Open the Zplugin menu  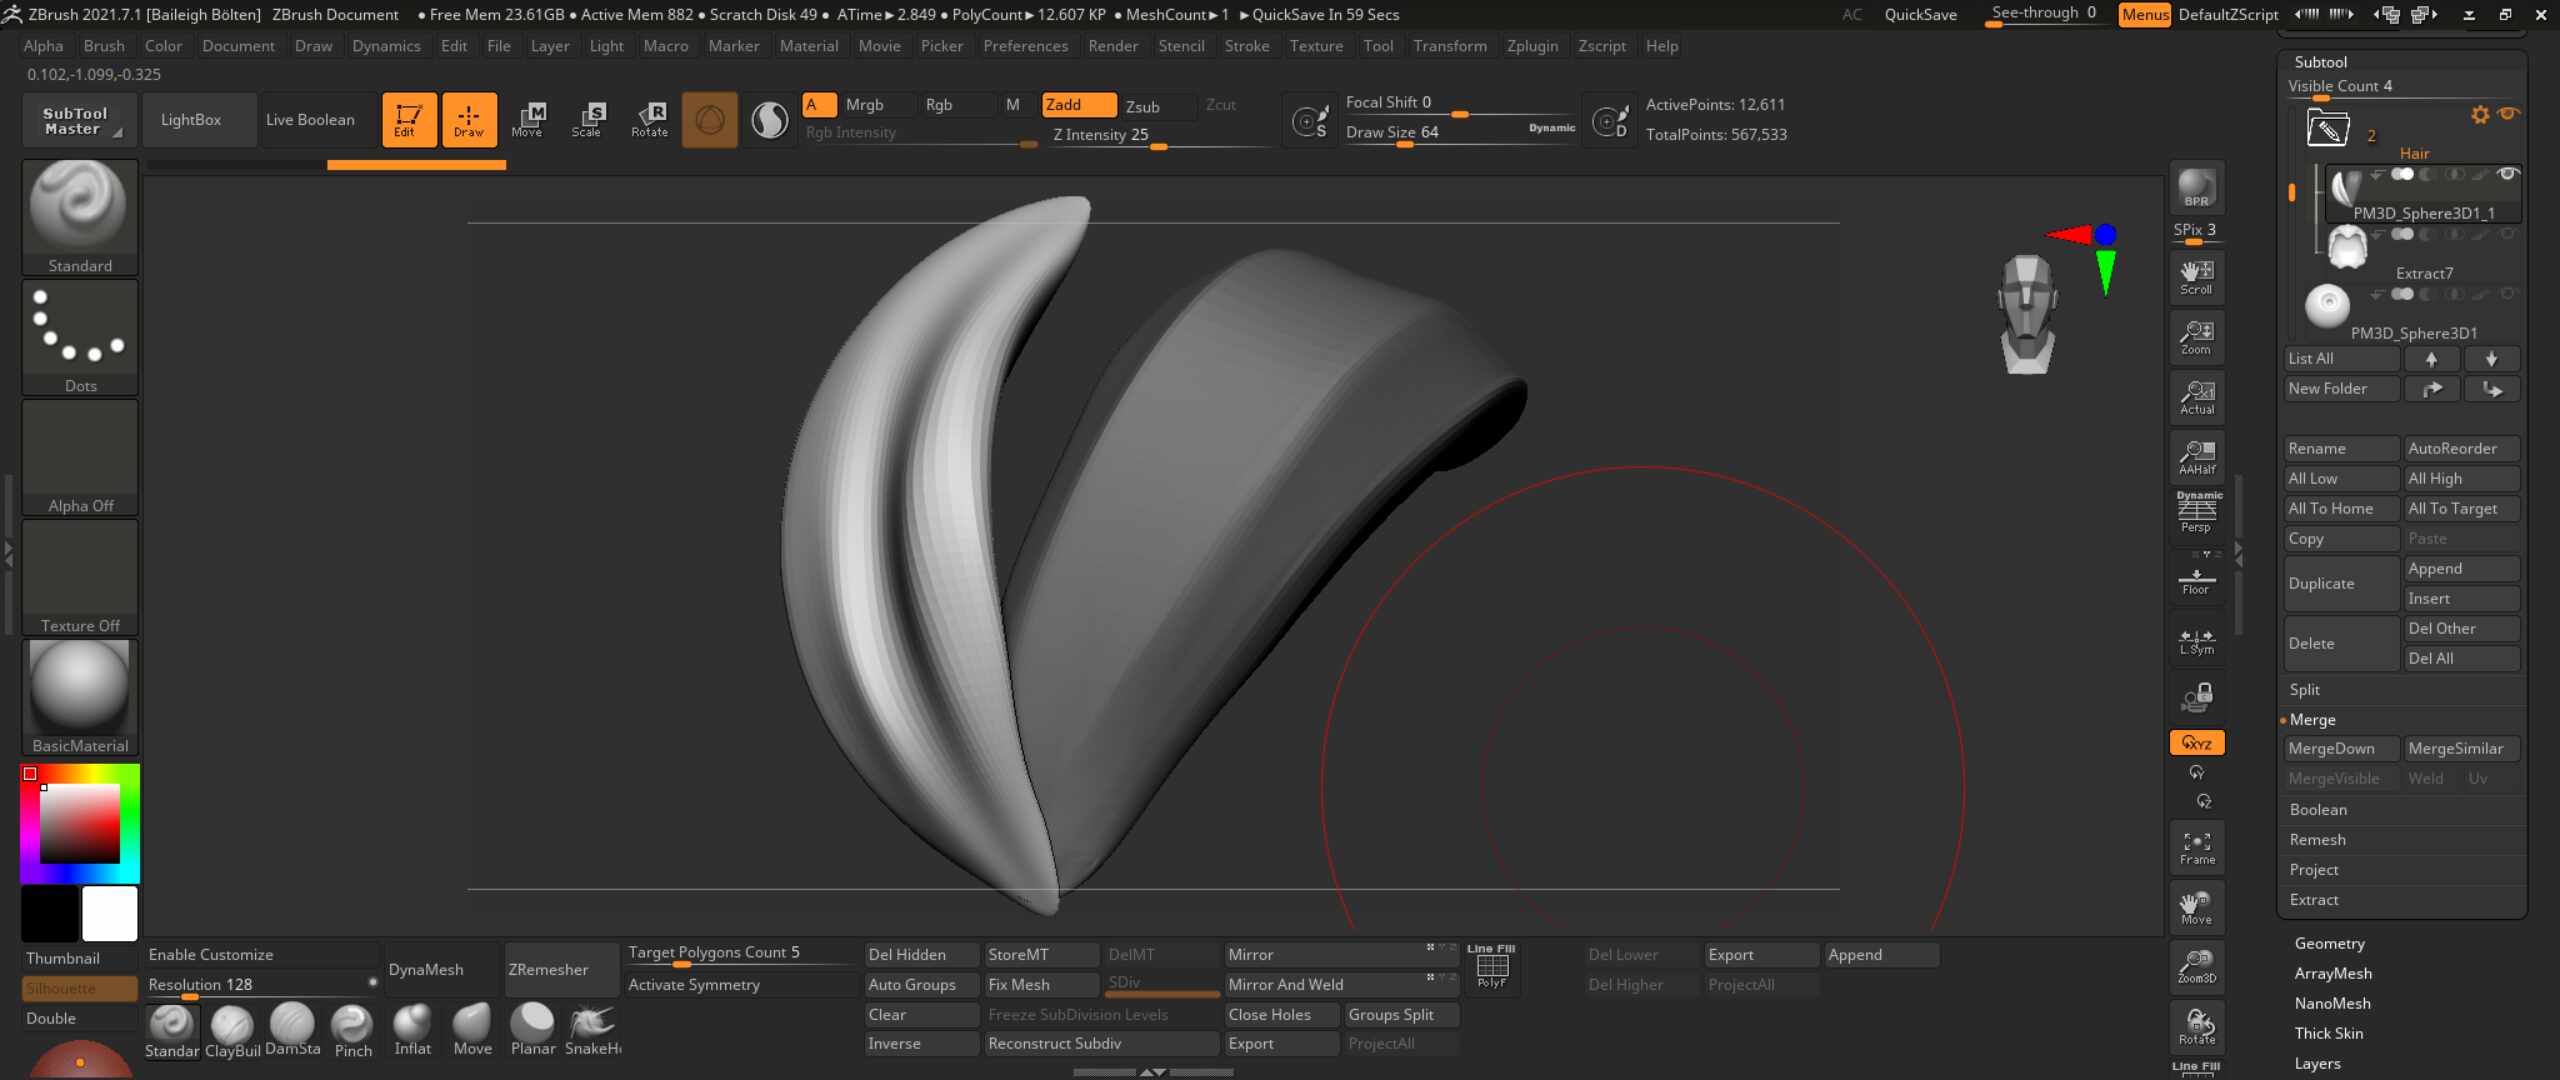[x=1532, y=45]
